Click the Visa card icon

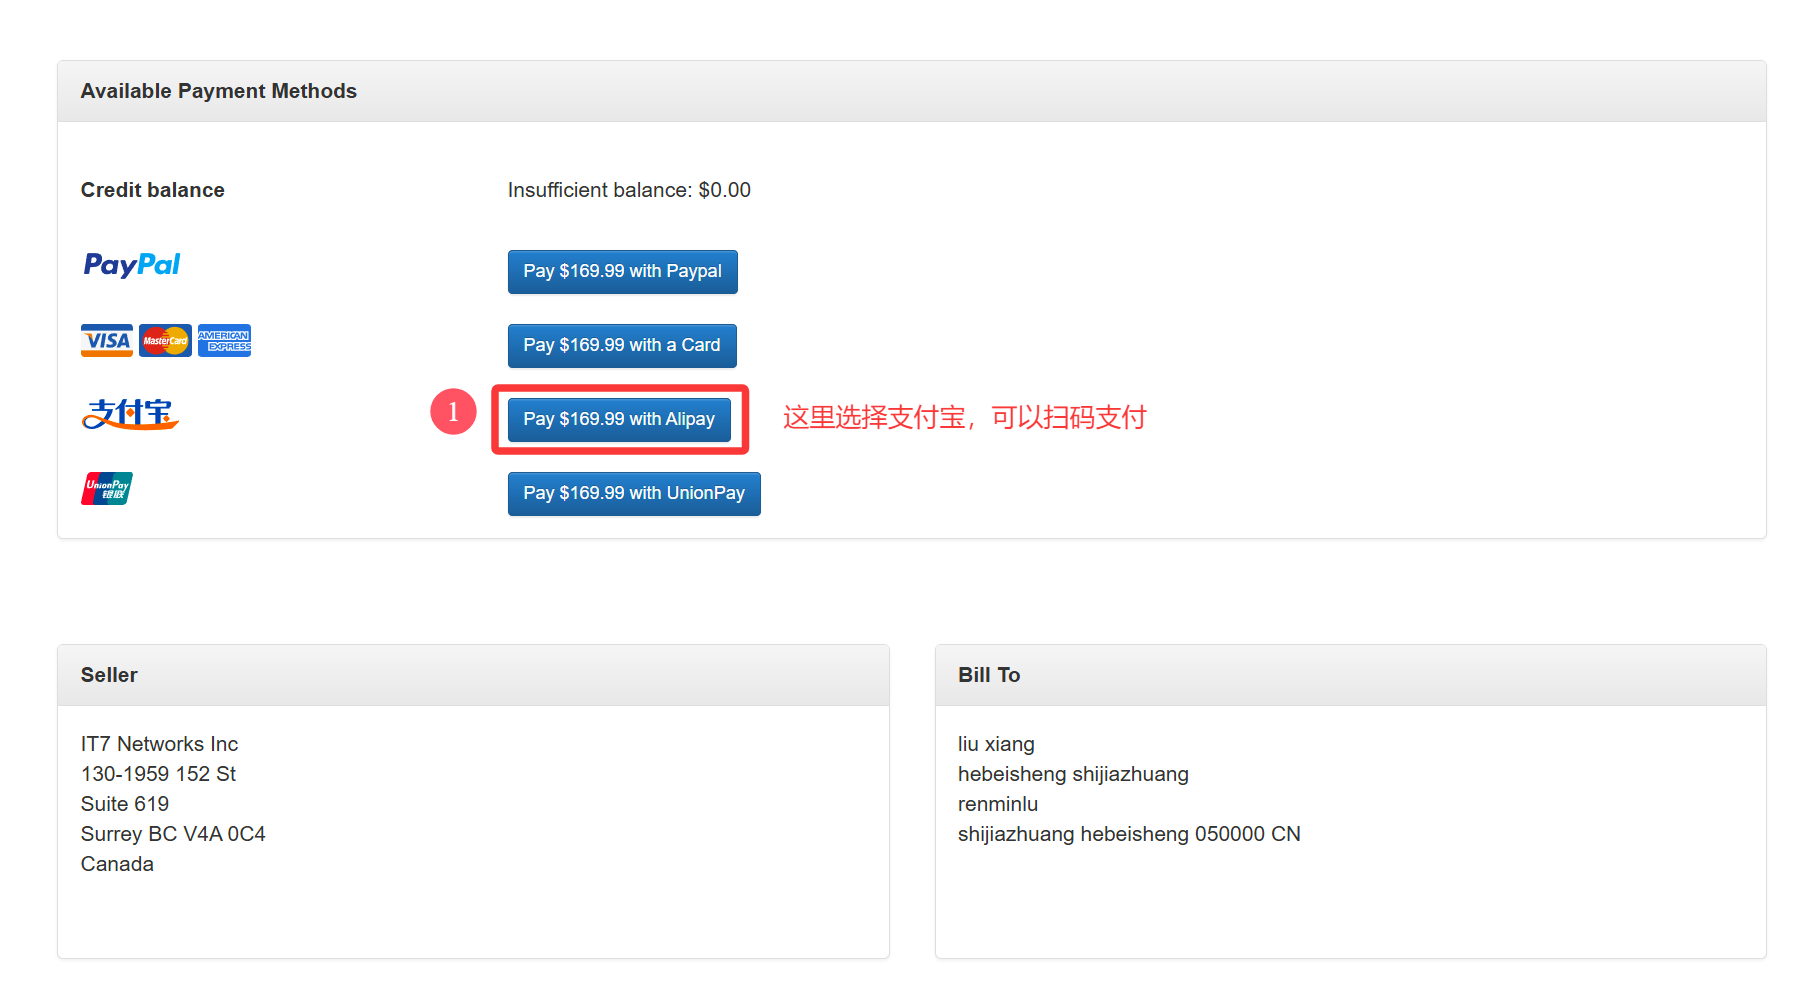106,341
